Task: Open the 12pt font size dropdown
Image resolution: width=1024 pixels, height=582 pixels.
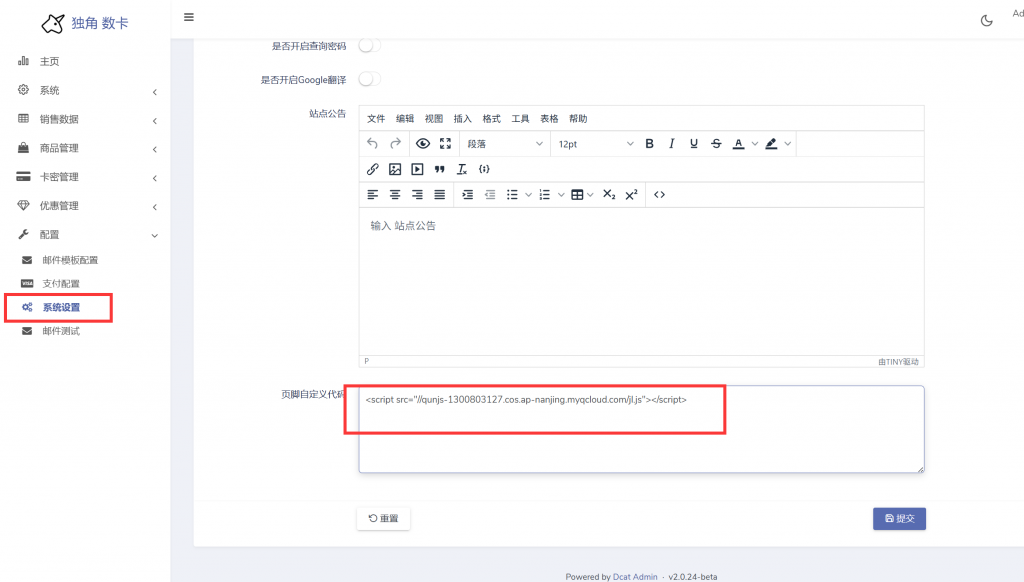Action: coord(594,144)
